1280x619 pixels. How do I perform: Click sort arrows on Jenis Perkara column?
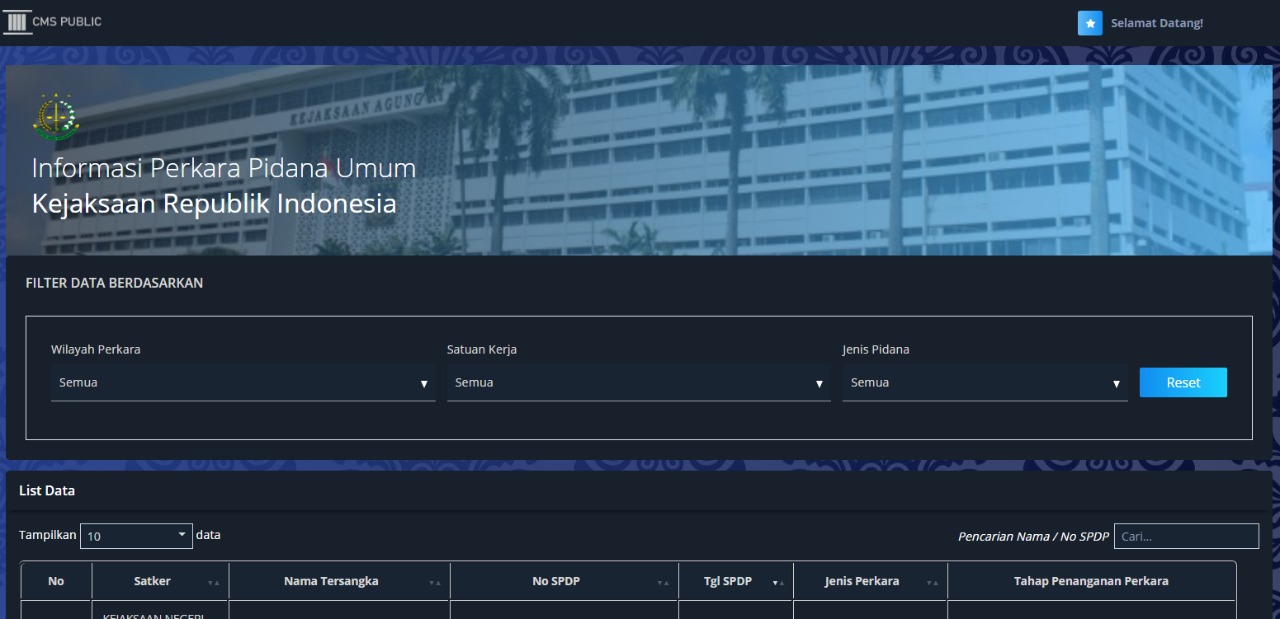tap(932, 582)
